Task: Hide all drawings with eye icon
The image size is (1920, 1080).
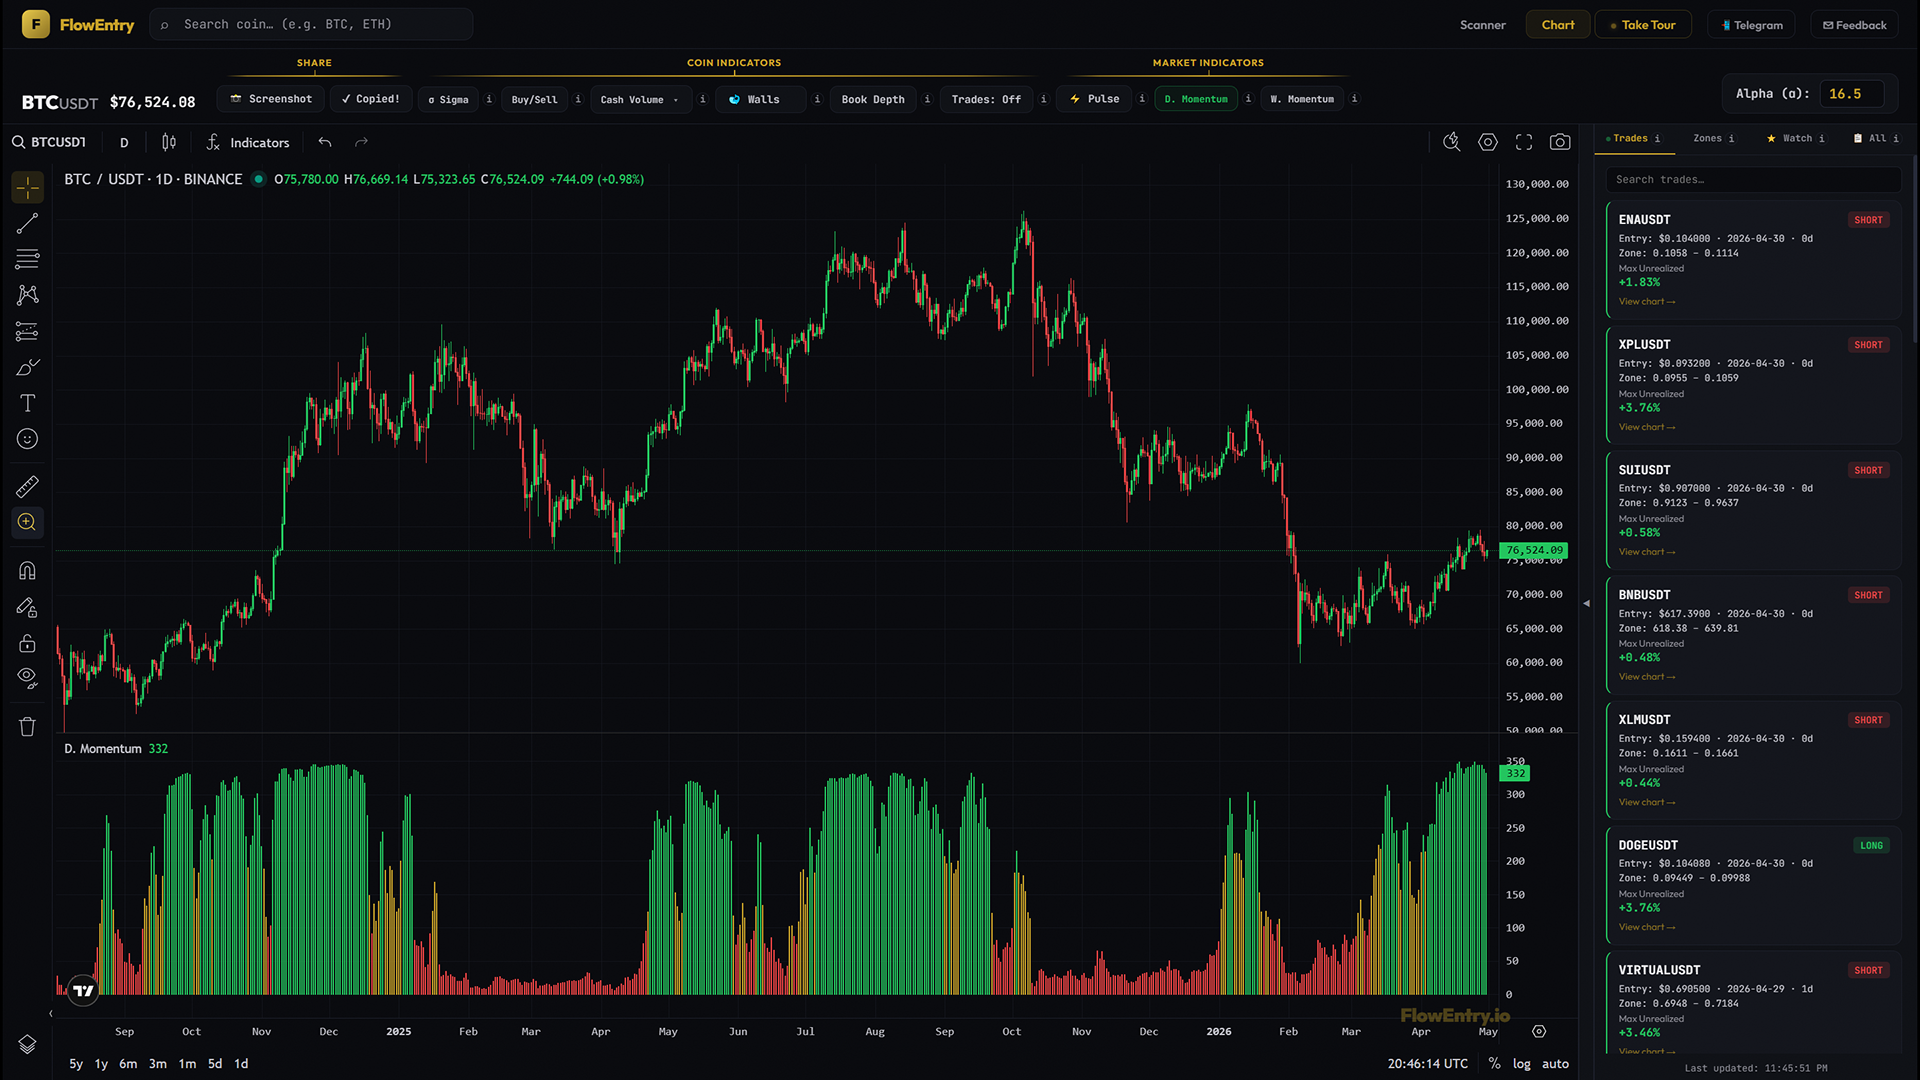Action: 27,679
